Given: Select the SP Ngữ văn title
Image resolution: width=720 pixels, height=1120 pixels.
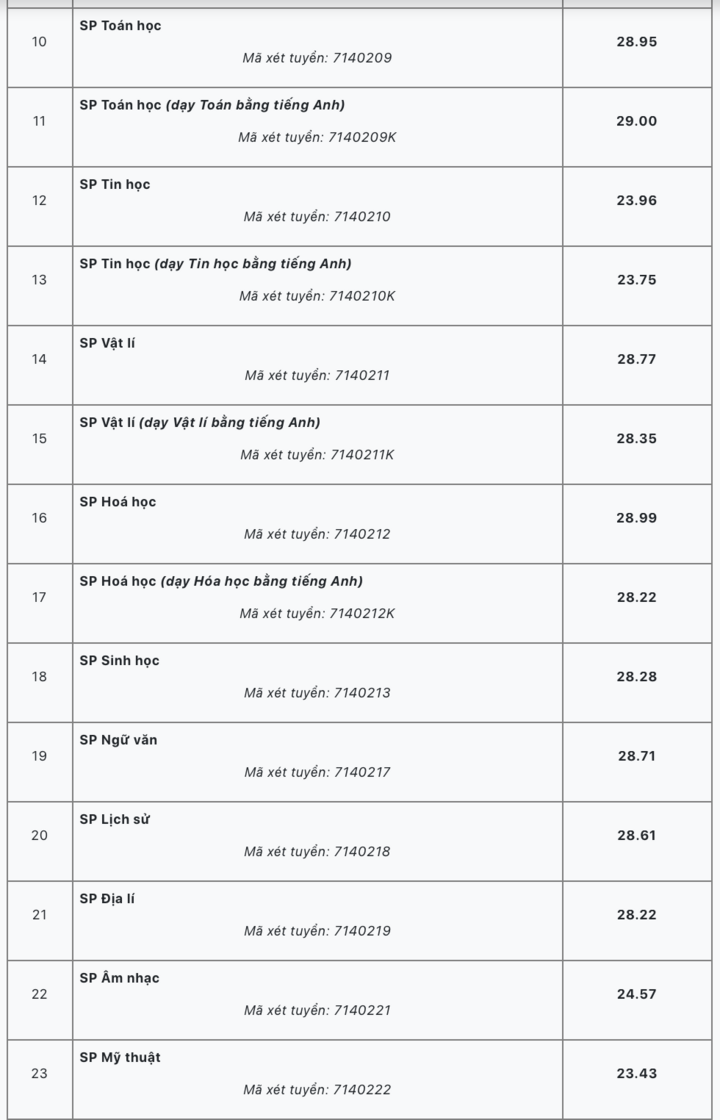Looking at the screenshot, I should pos(118,740).
